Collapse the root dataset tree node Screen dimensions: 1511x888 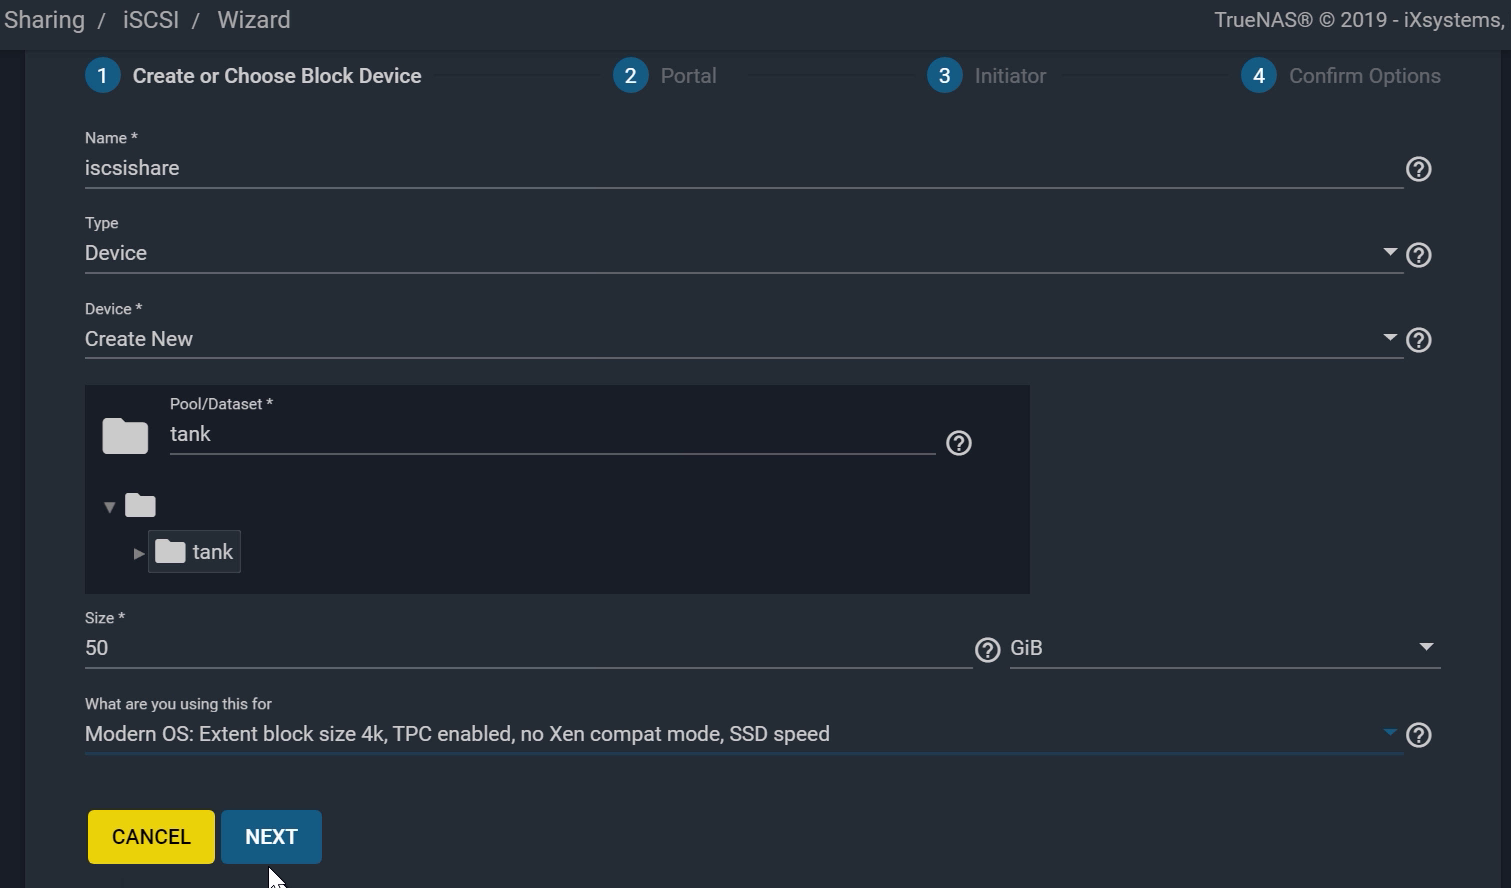point(110,508)
